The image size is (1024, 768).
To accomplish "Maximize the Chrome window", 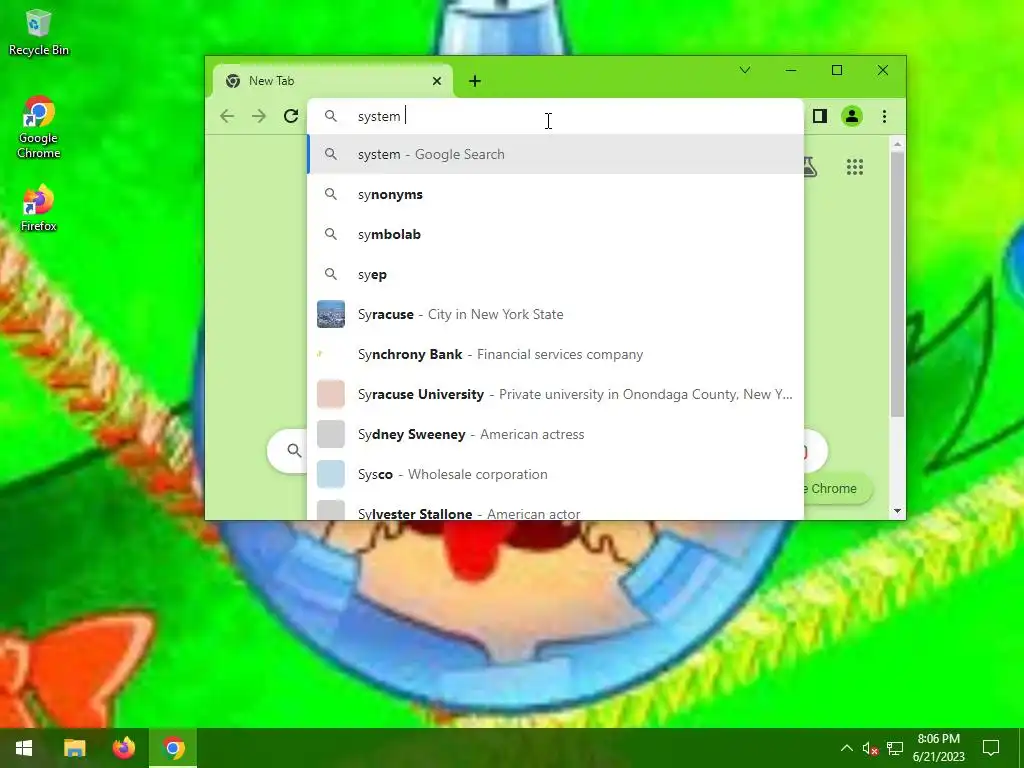I will pos(837,70).
